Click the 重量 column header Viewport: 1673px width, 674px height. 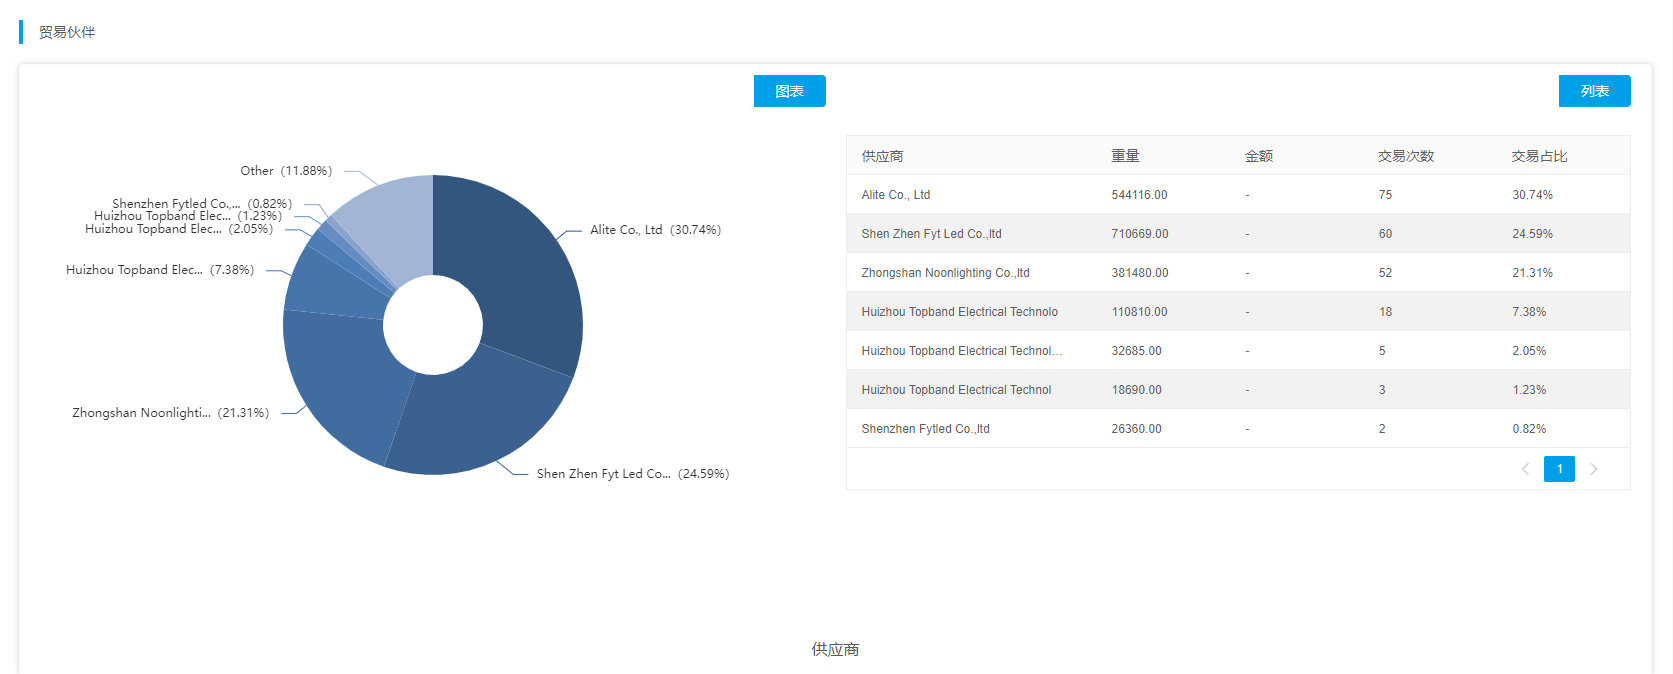pyautogui.click(x=1125, y=156)
